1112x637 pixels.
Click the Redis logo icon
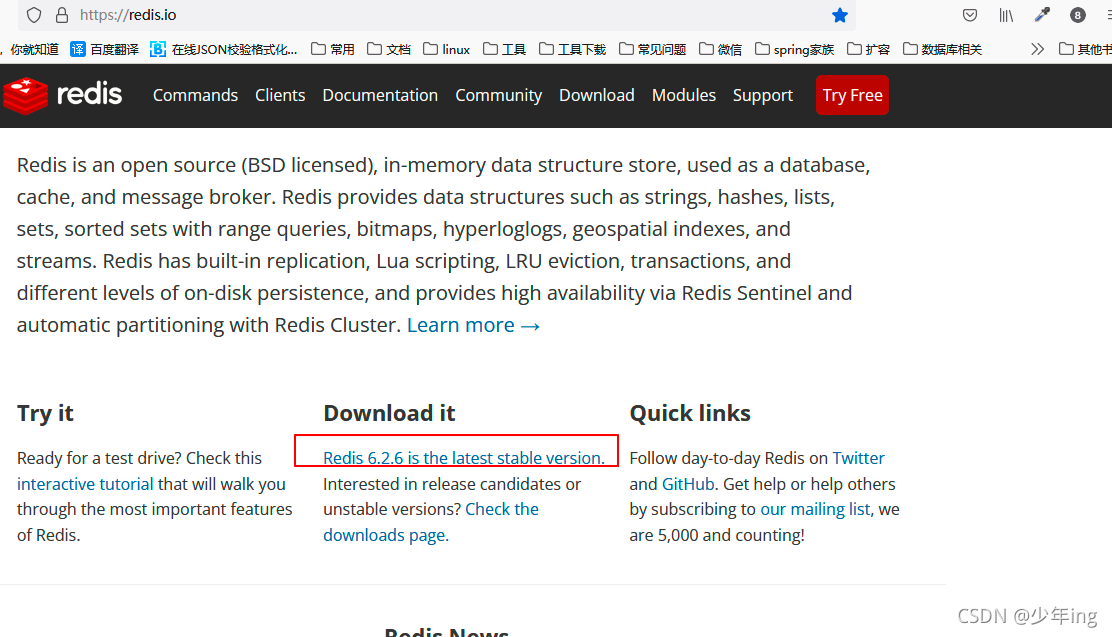(x=25, y=95)
